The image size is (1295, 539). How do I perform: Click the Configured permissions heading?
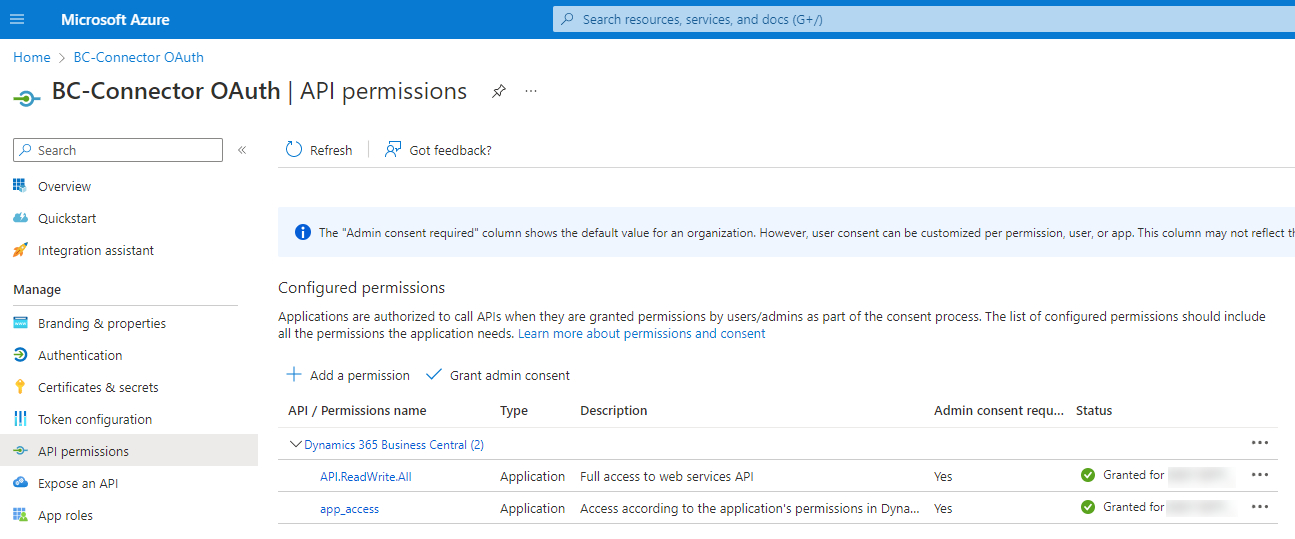[x=361, y=287]
